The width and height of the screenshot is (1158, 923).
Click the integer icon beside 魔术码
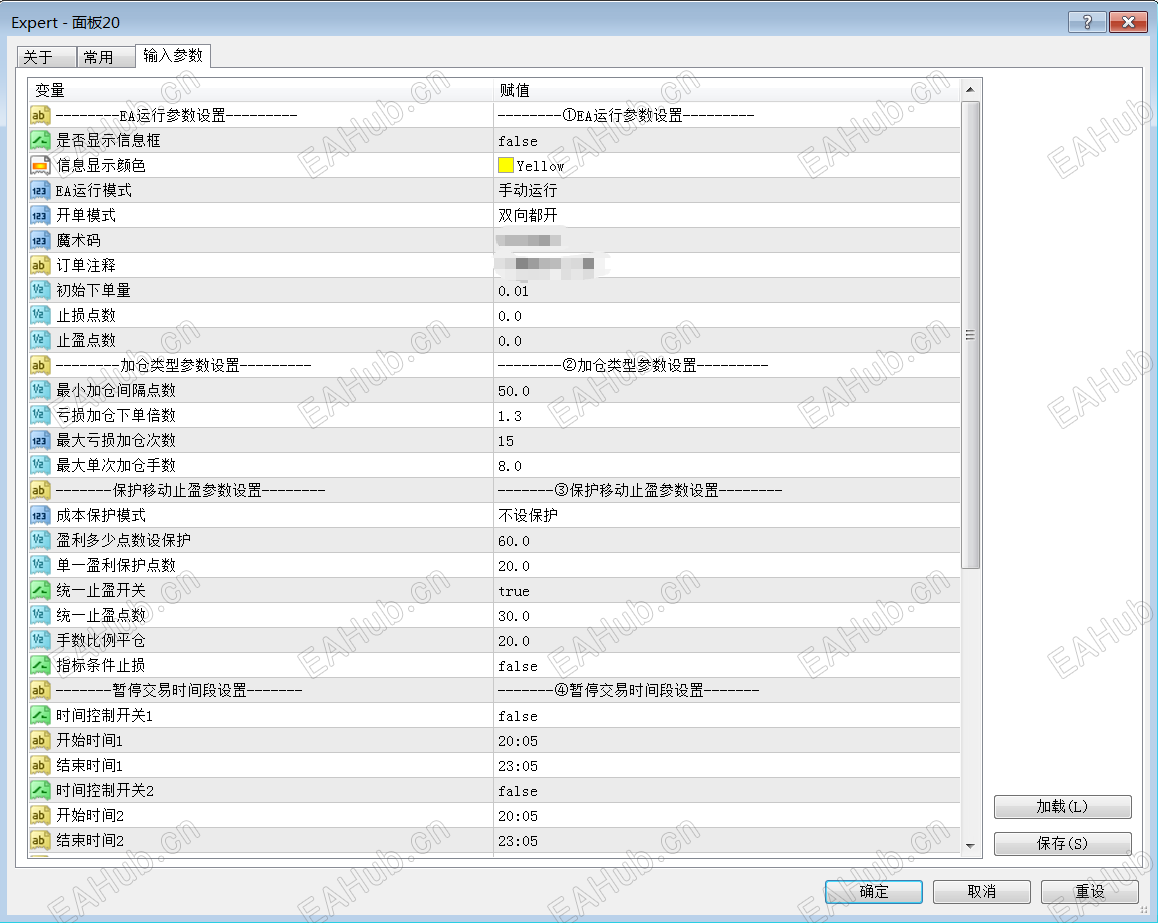tap(40, 241)
